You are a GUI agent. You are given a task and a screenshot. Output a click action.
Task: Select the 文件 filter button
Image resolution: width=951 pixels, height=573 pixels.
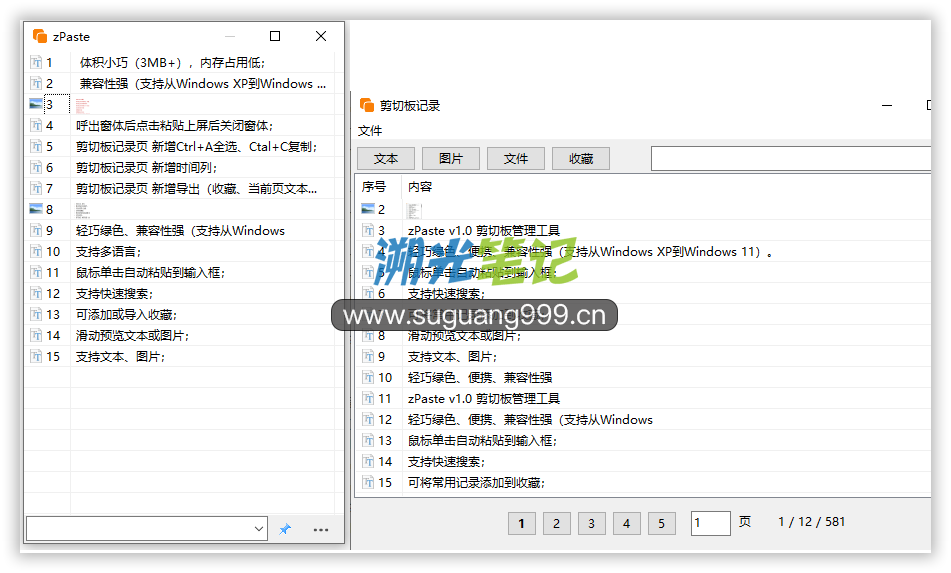(516, 159)
